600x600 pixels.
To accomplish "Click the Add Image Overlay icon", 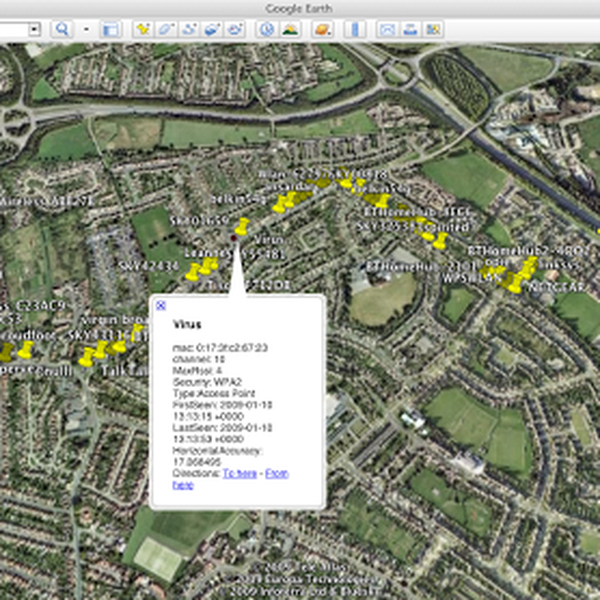I will click(x=211, y=29).
